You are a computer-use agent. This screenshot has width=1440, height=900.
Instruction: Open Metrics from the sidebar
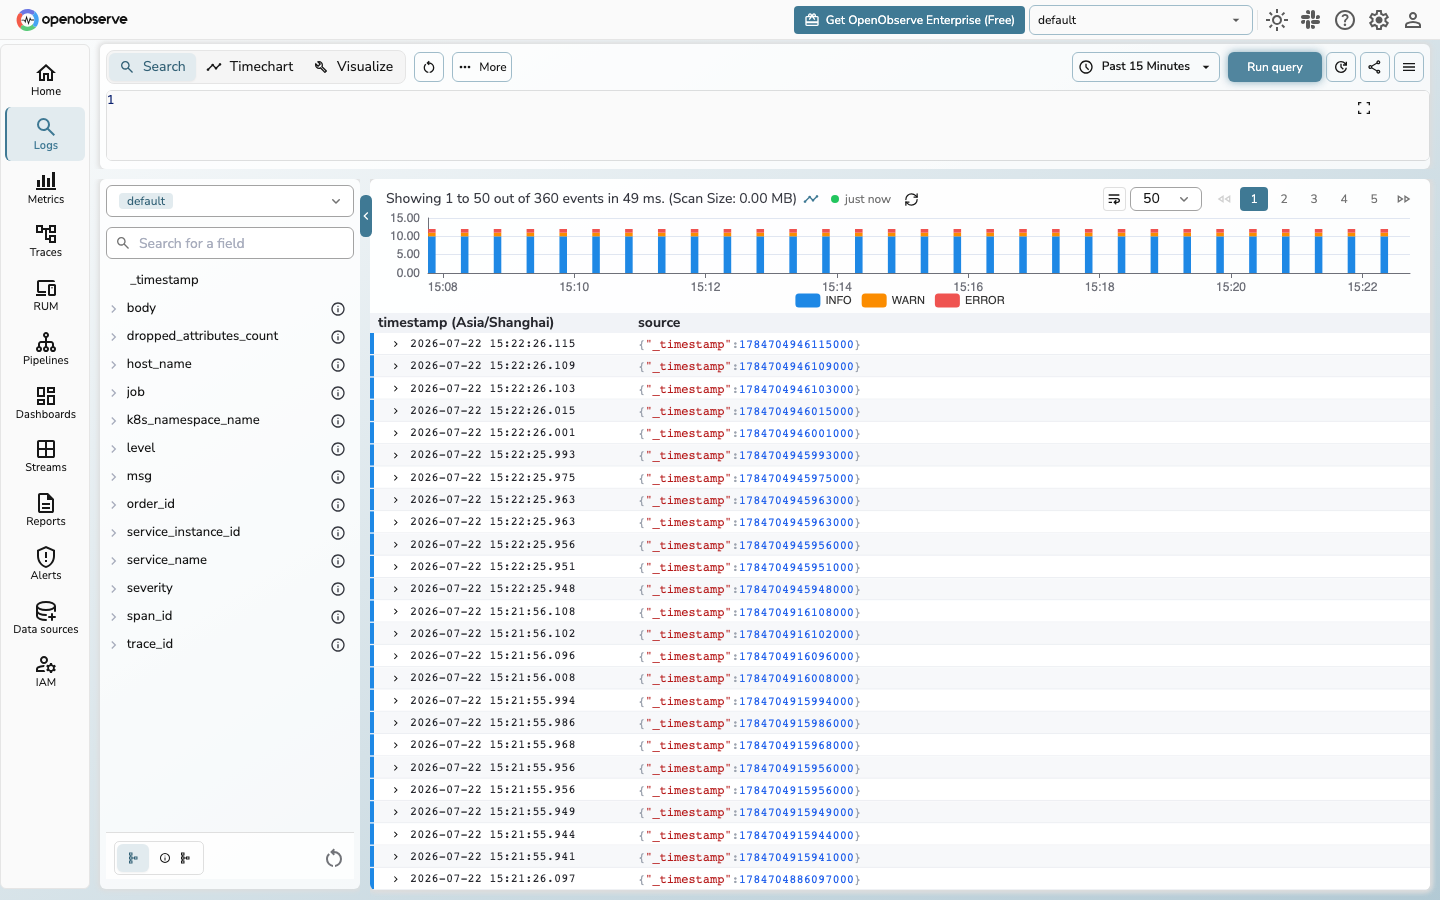click(x=46, y=188)
